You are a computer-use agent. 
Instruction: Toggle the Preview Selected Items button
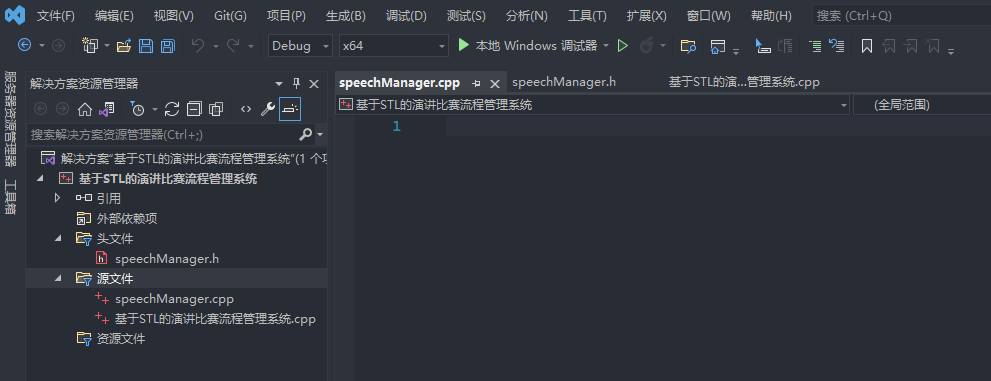(290, 109)
